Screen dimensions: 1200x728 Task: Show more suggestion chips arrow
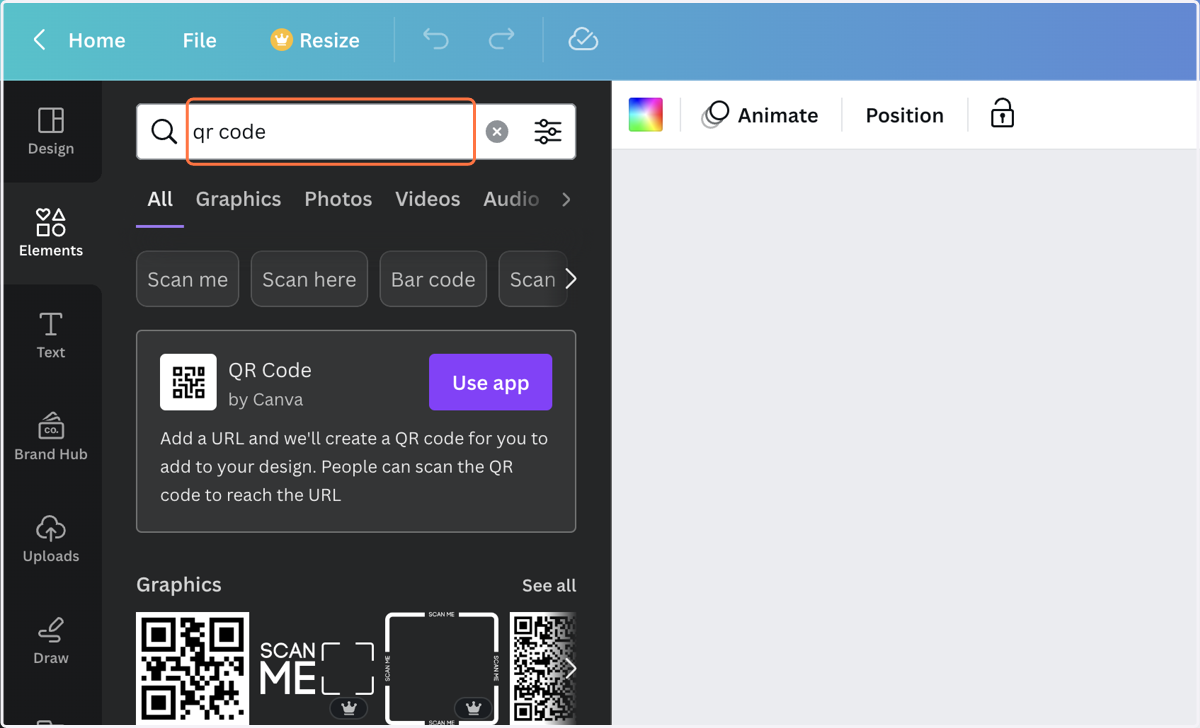[x=571, y=279]
